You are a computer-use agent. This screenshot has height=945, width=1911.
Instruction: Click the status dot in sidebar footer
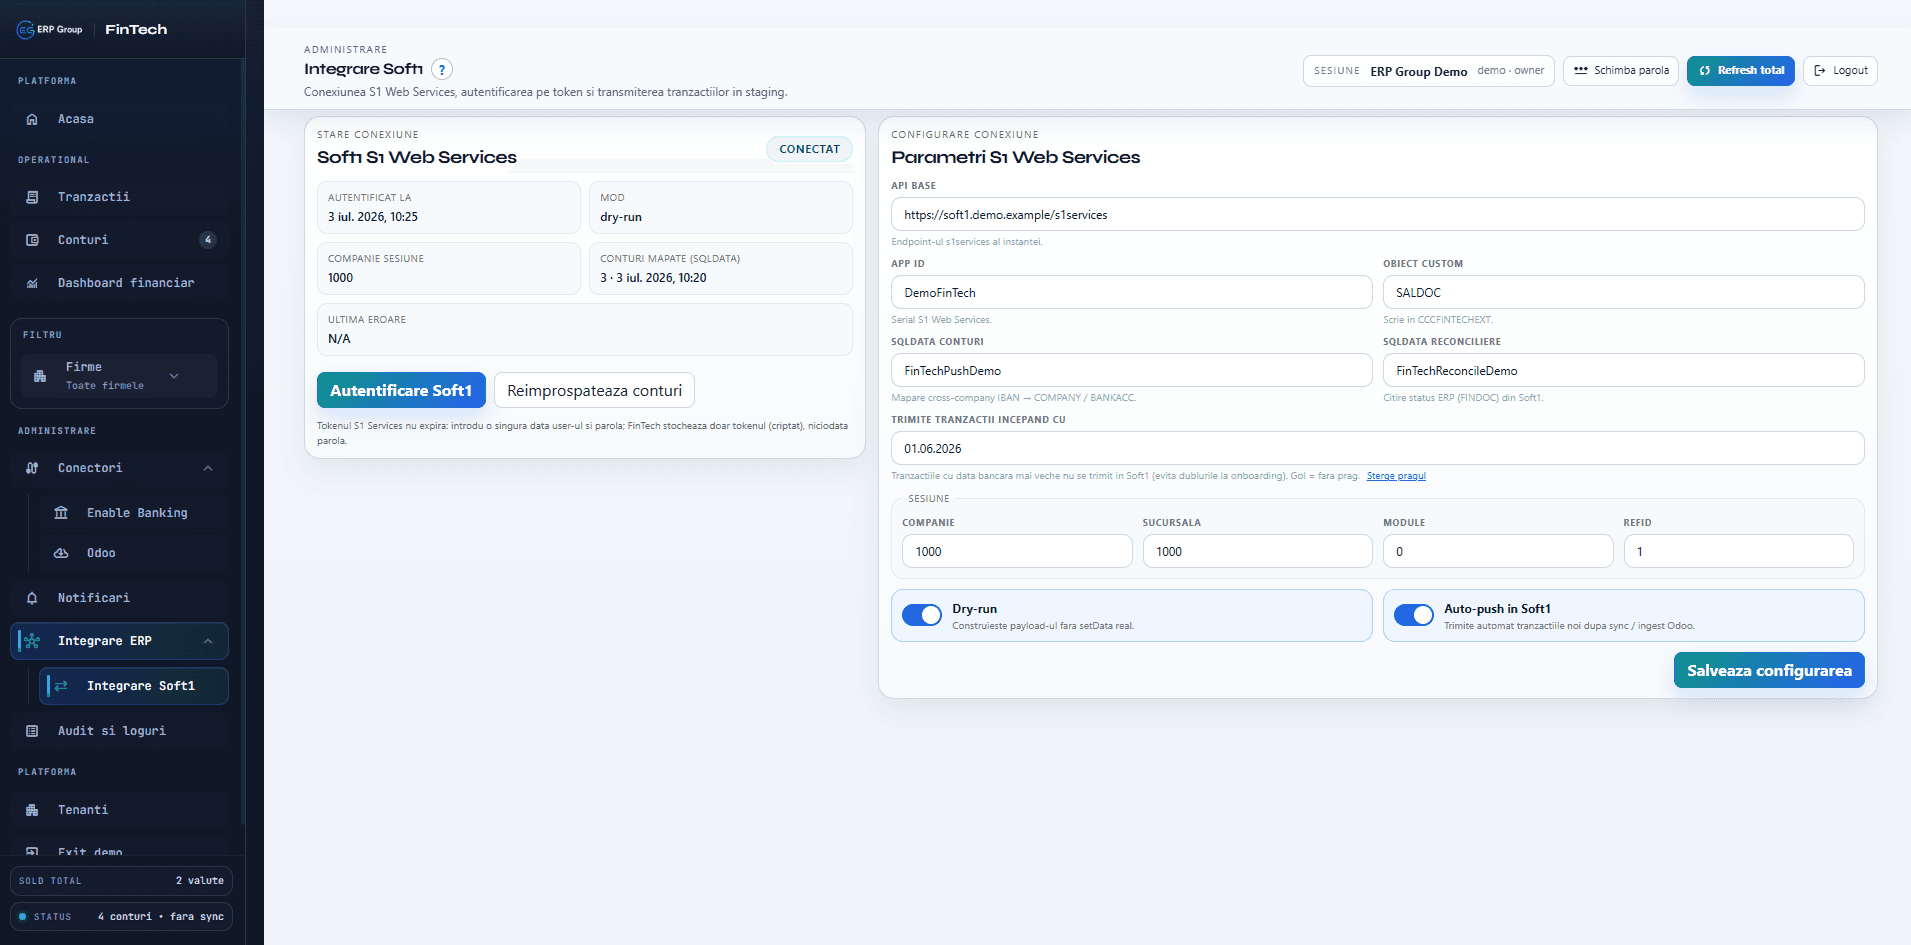23,917
